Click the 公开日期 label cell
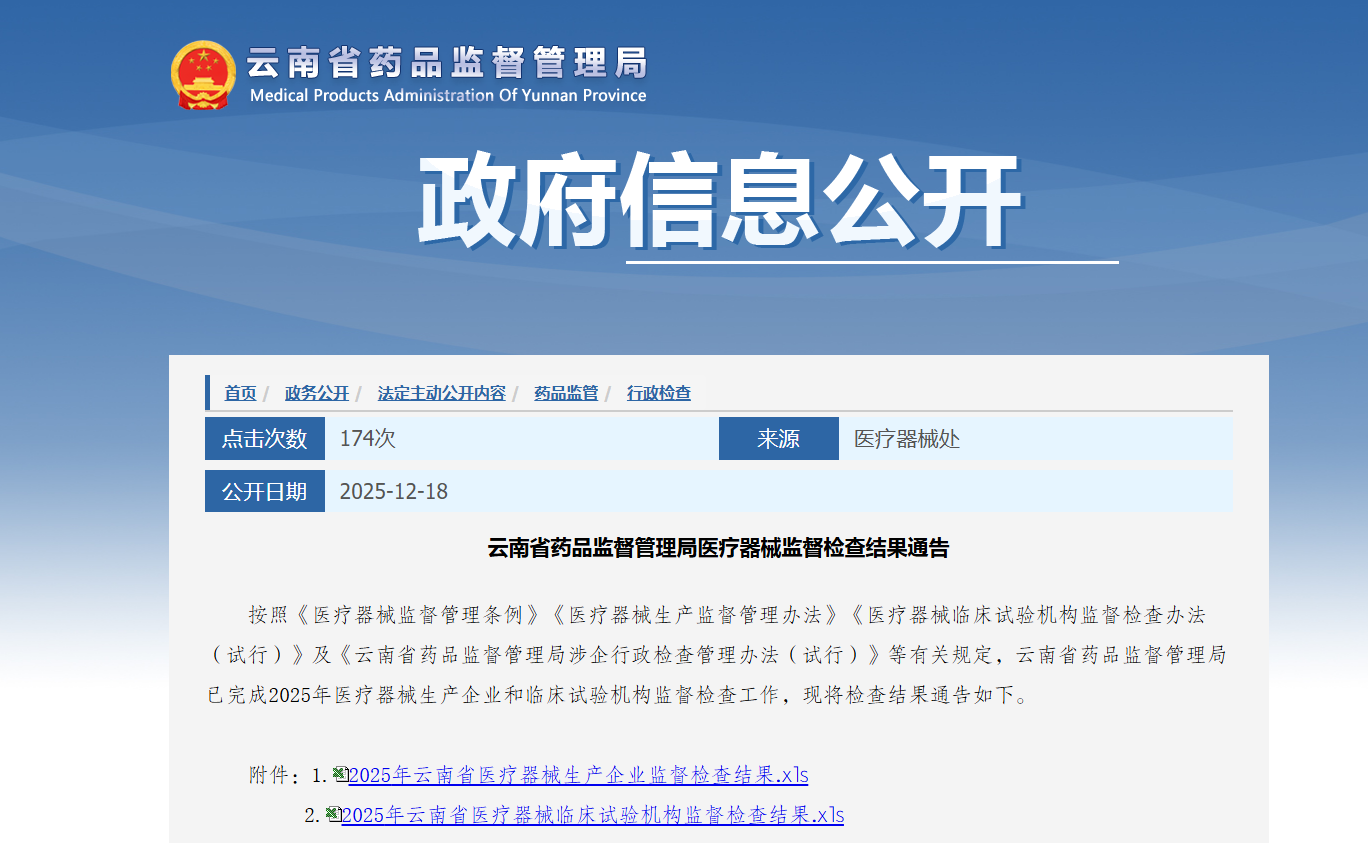 (x=265, y=491)
